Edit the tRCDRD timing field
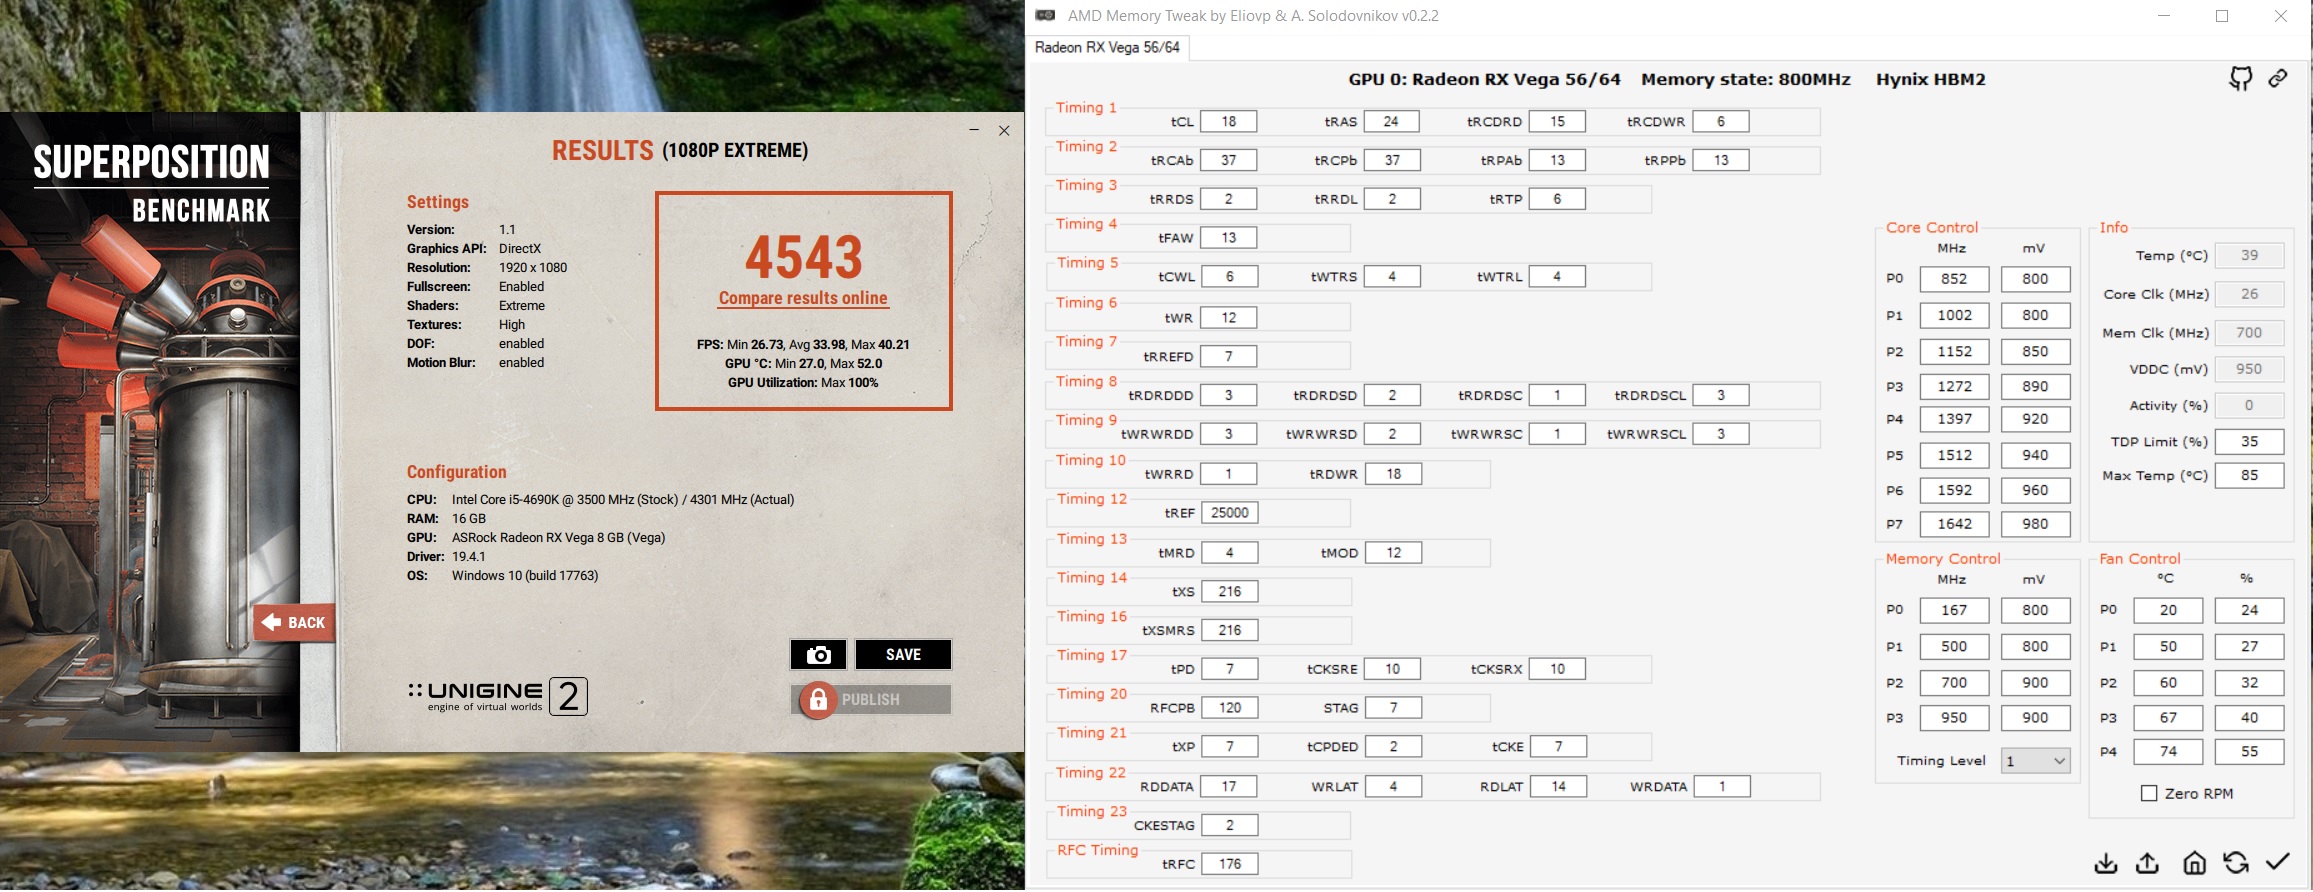 1557,122
